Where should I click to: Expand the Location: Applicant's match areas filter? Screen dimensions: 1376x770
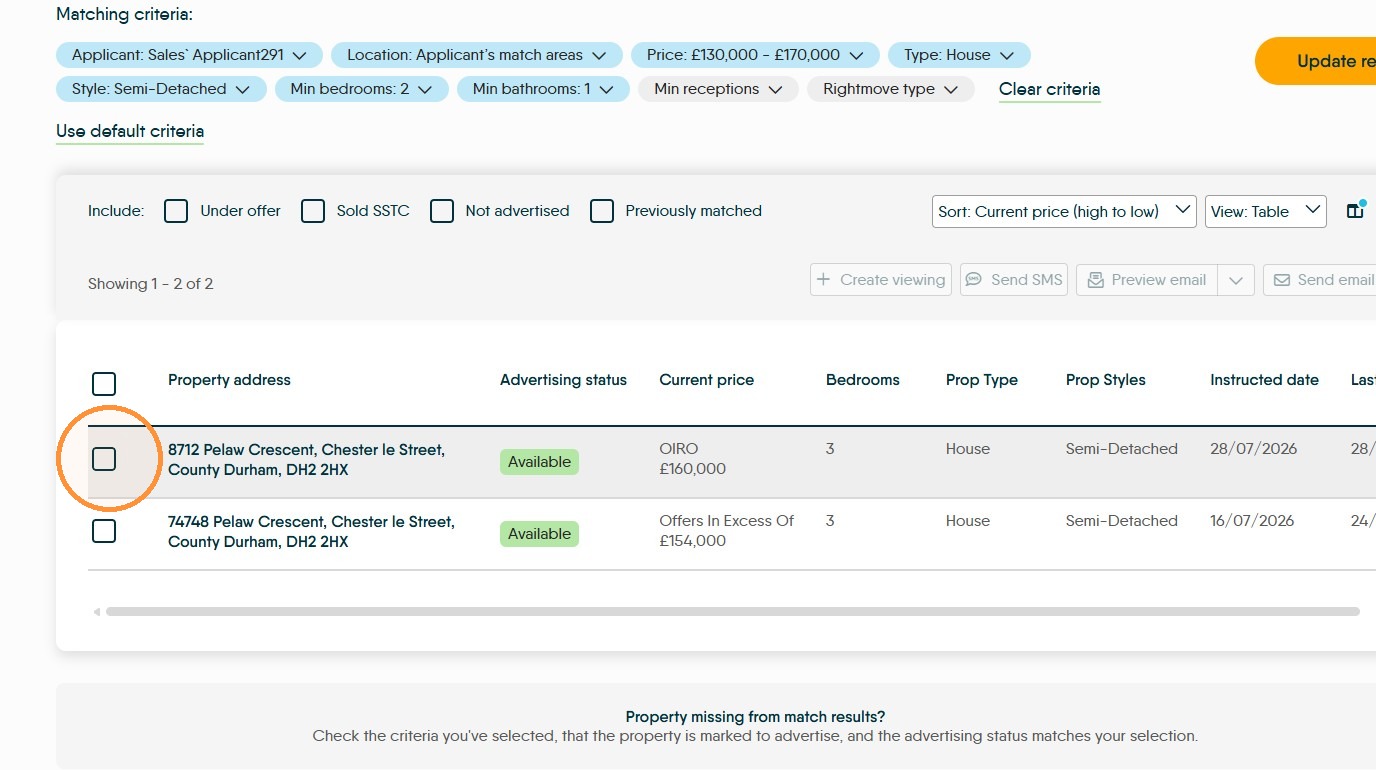pos(477,55)
